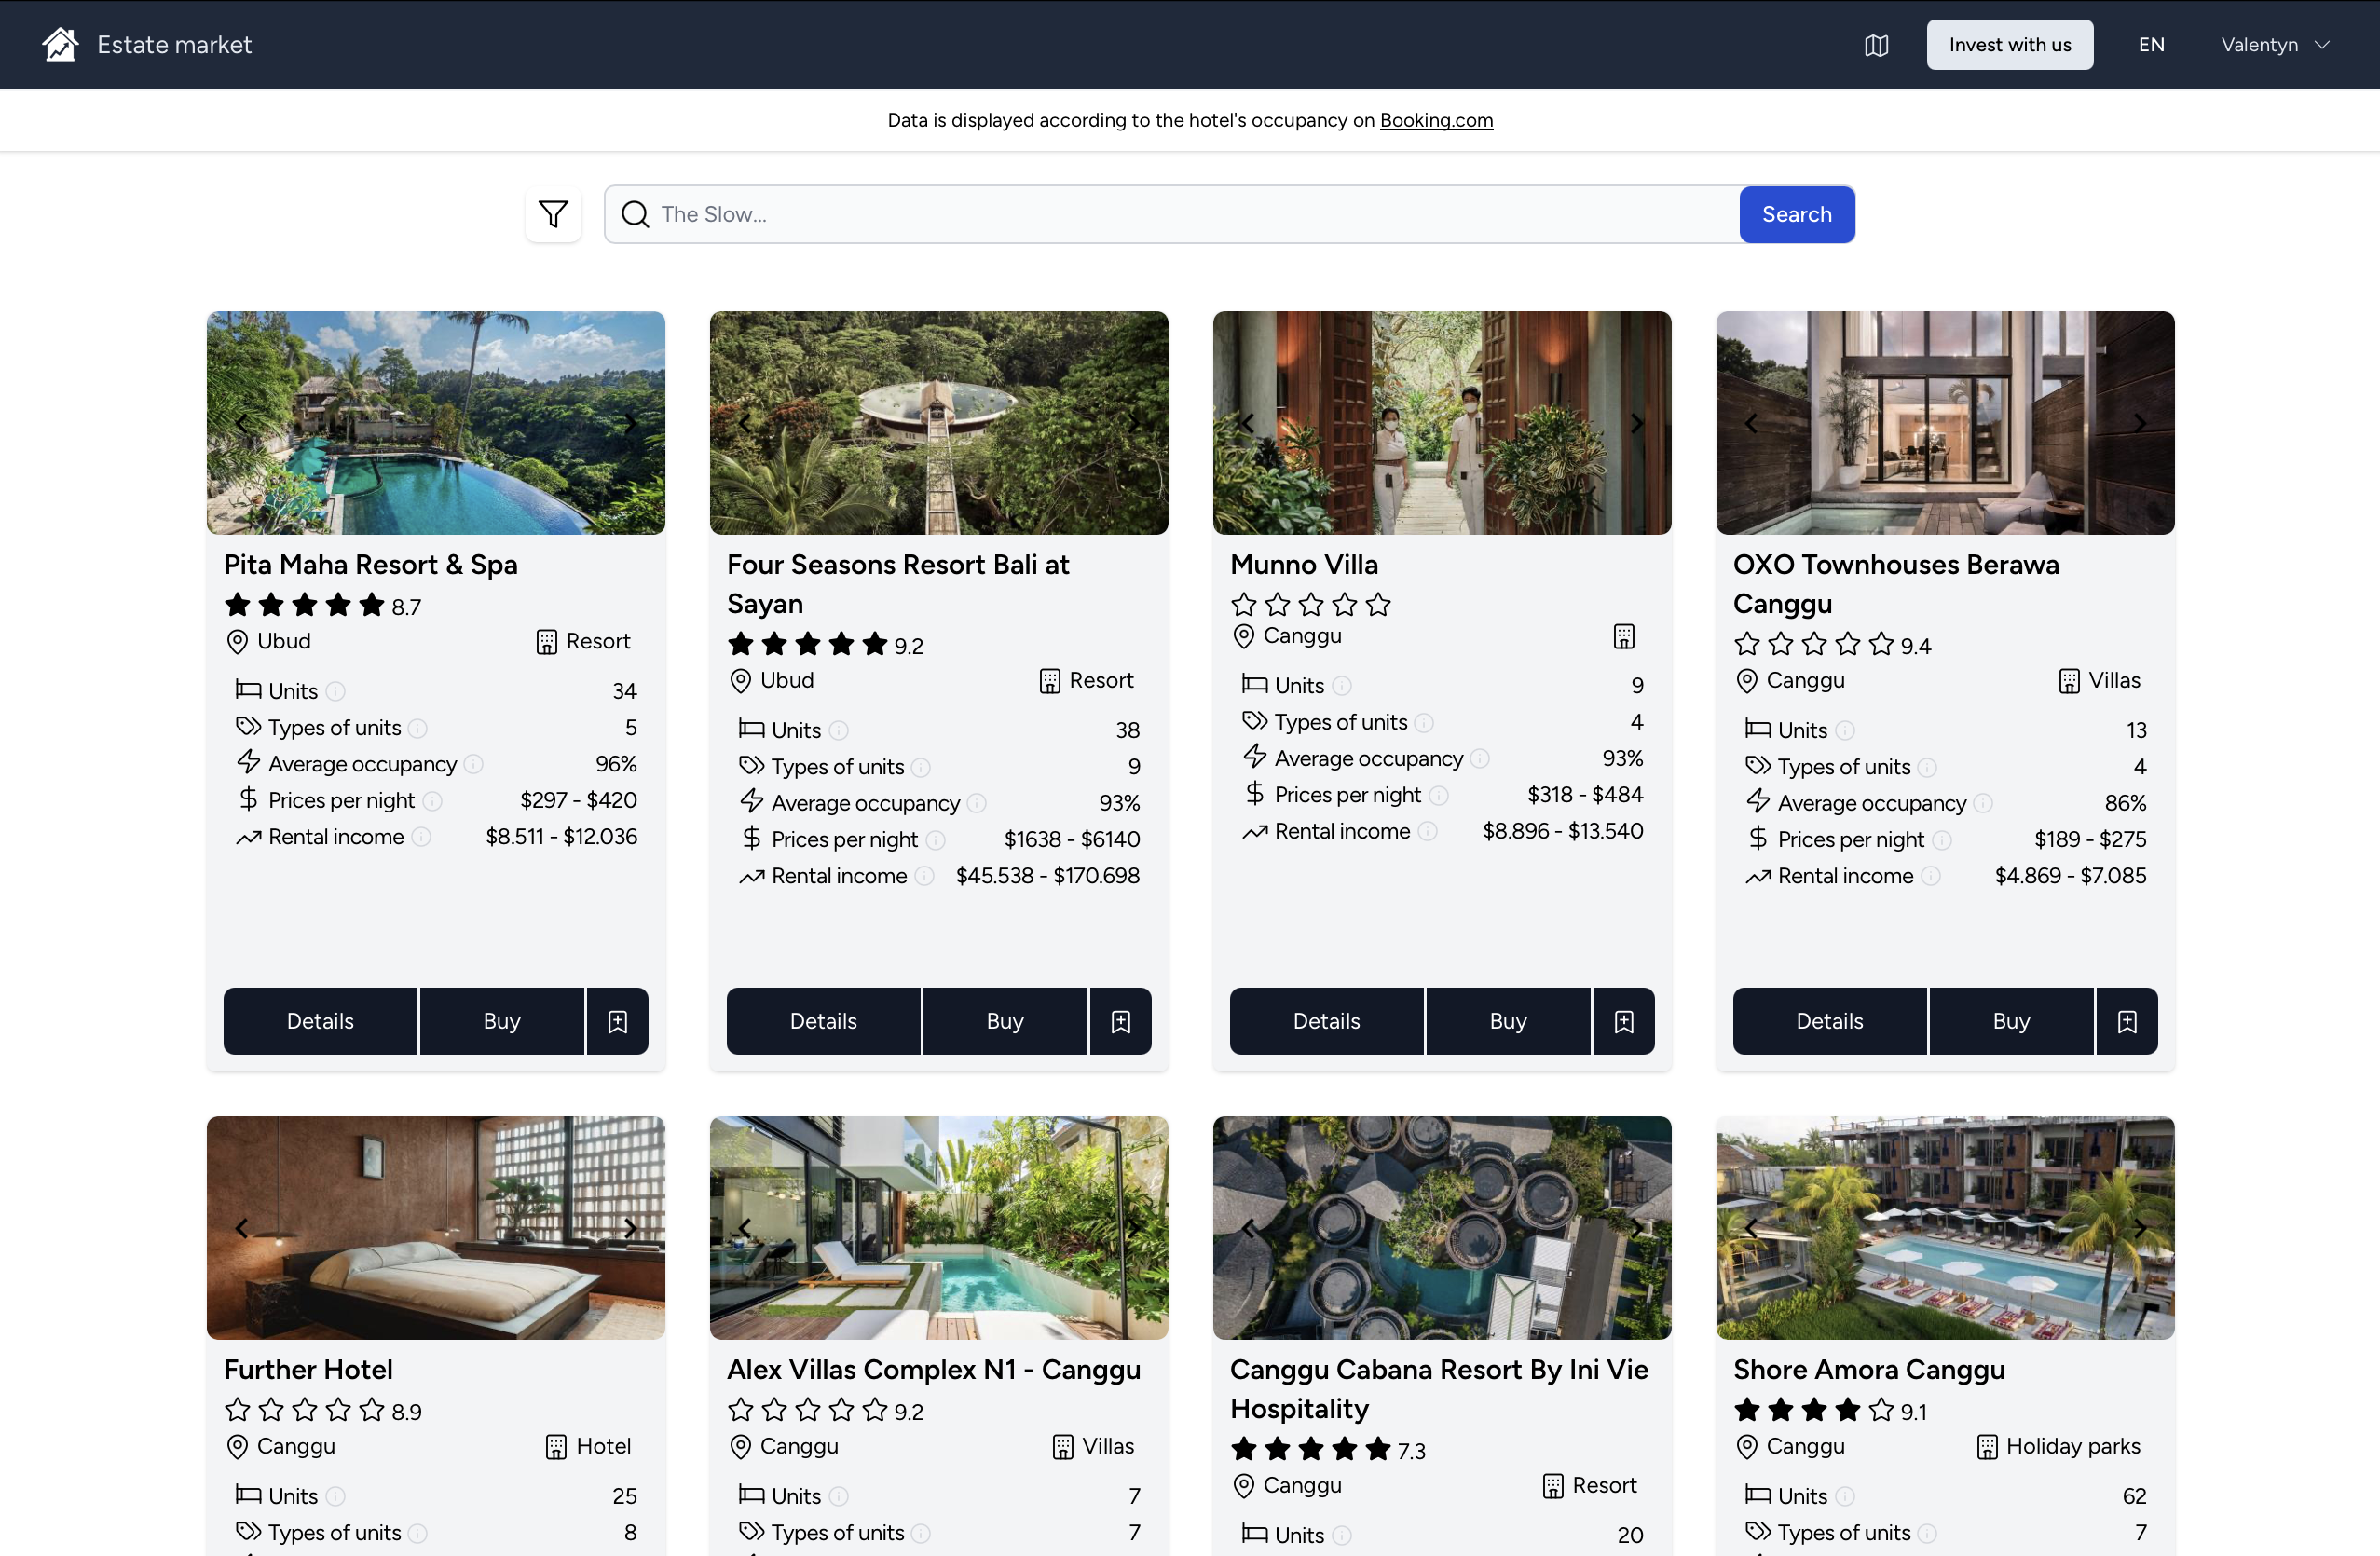The image size is (2380, 1556).
Task: Open Details for OXO Townhouses Berawa Canggu
Action: (x=1829, y=1021)
